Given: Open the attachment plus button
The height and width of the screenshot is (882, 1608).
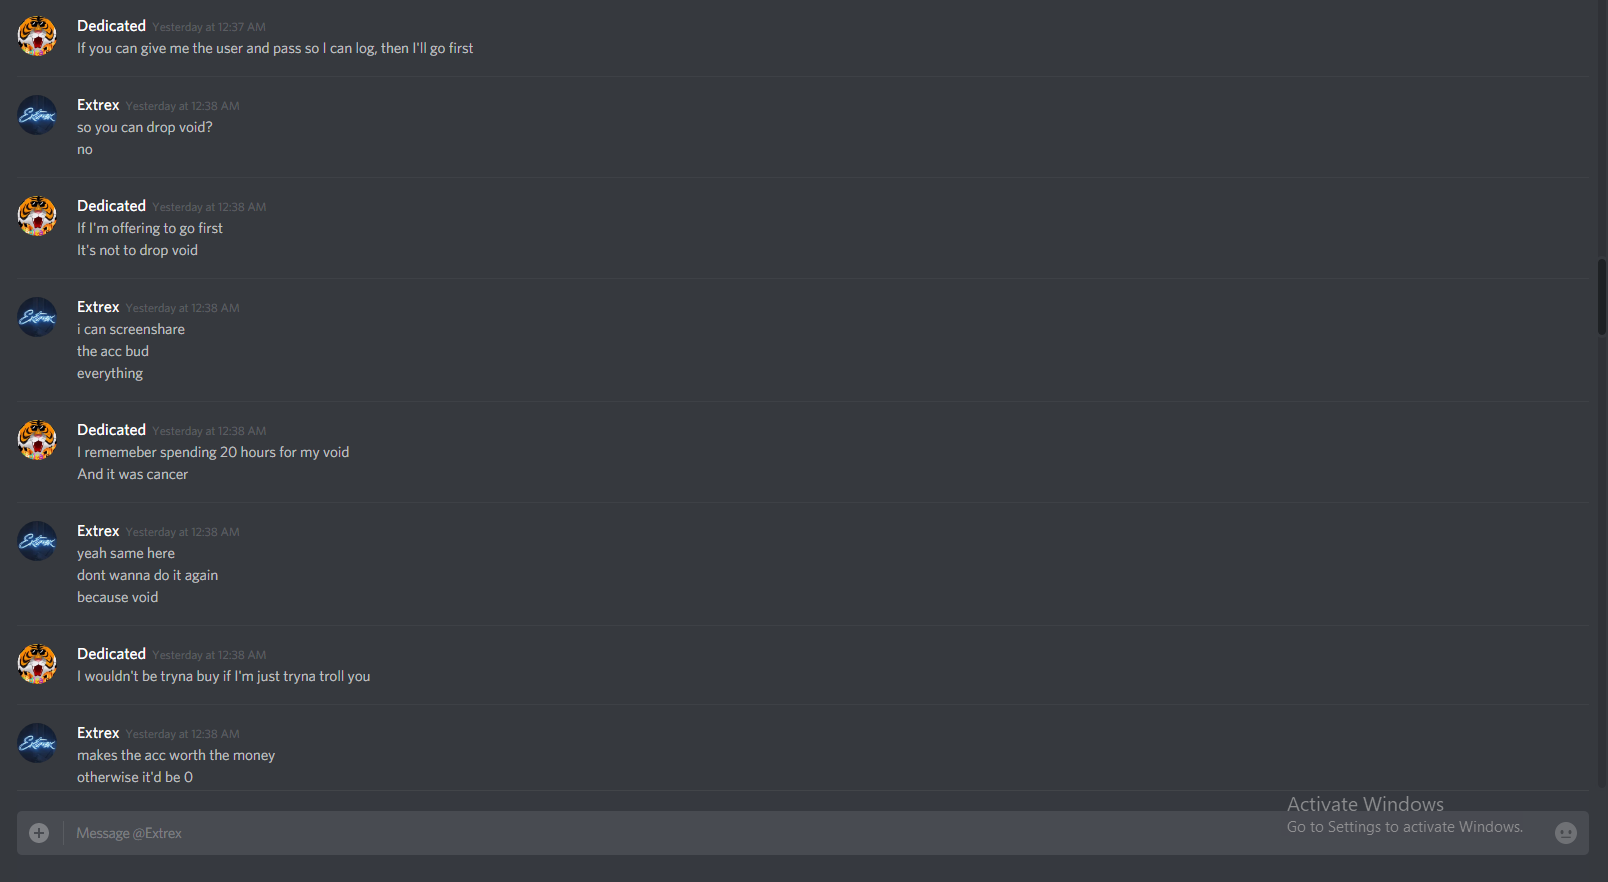Looking at the screenshot, I should coord(39,833).
